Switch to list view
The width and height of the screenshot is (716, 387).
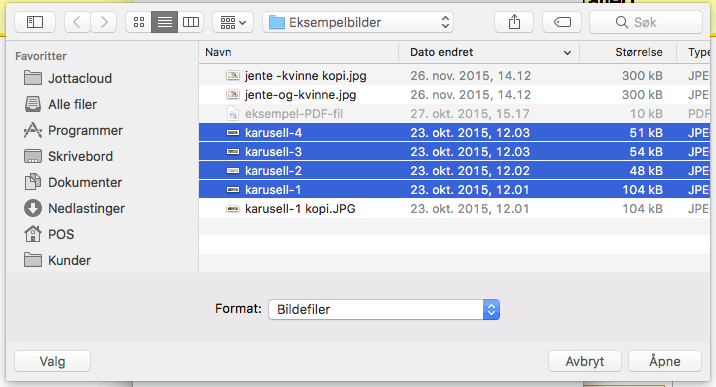point(165,22)
